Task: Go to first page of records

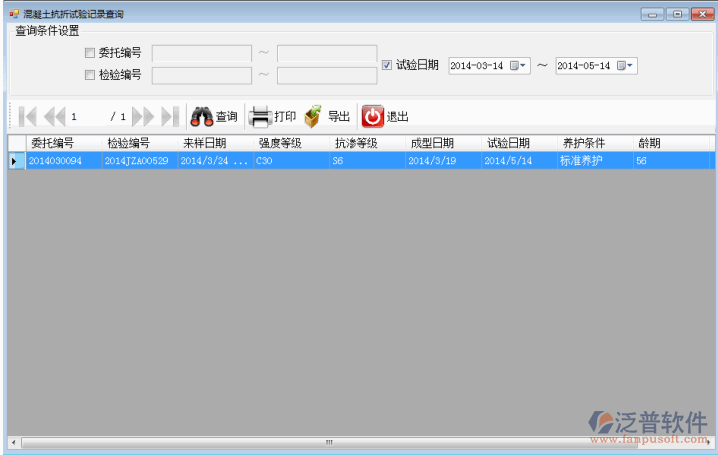Action: click(x=28, y=116)
